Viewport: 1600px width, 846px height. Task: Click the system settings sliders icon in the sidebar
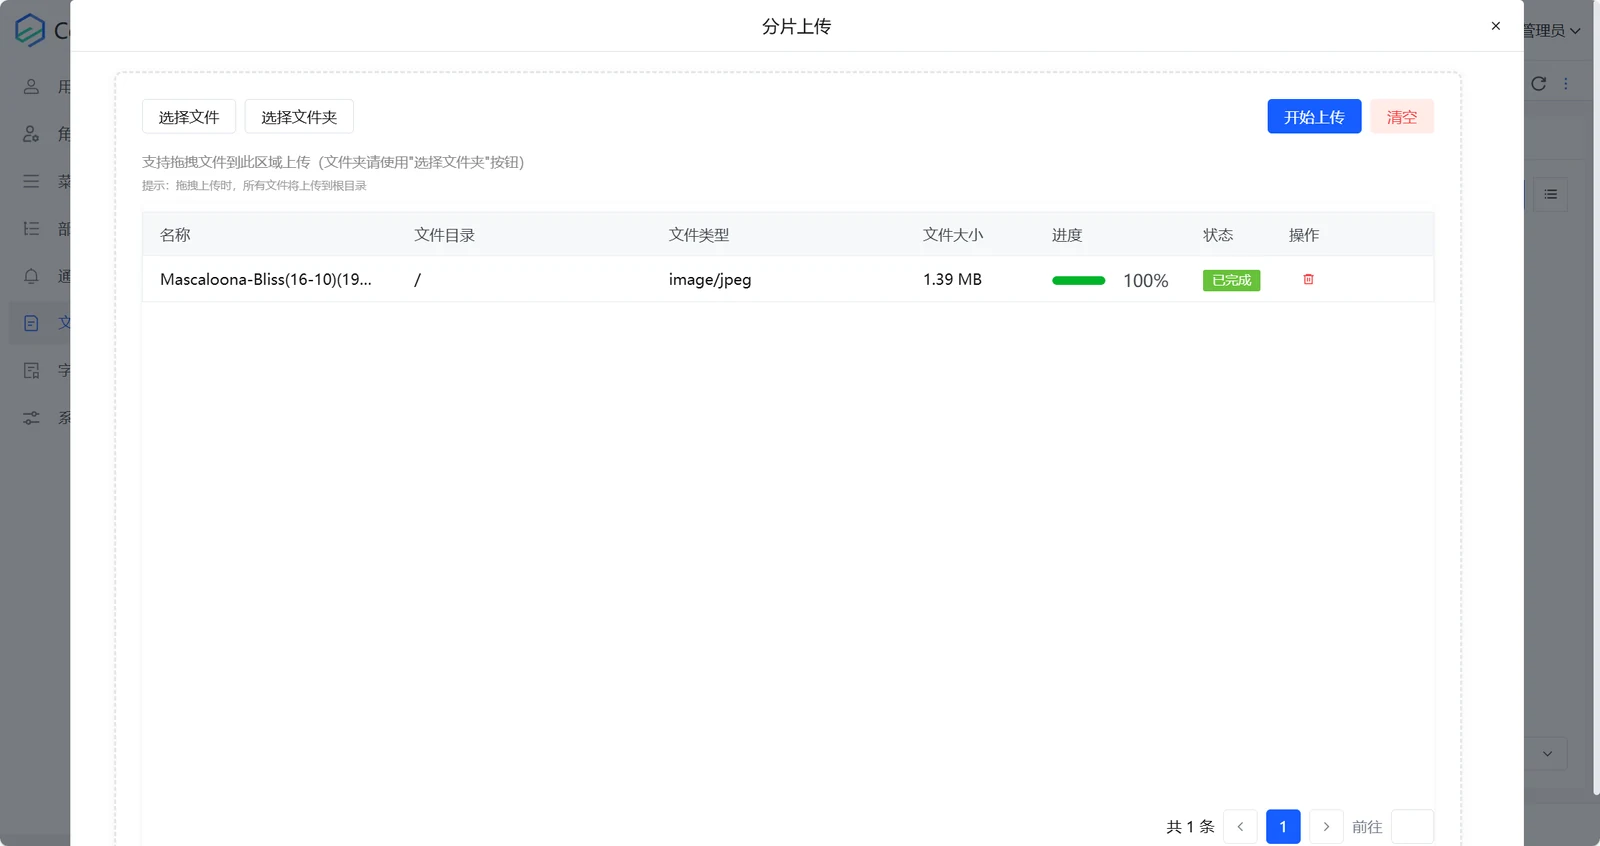pos(32,418)
